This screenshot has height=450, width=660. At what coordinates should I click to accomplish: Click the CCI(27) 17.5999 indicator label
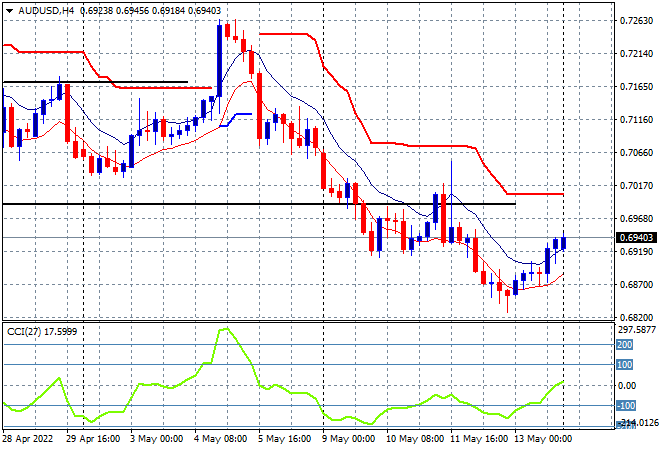point(42,332)
